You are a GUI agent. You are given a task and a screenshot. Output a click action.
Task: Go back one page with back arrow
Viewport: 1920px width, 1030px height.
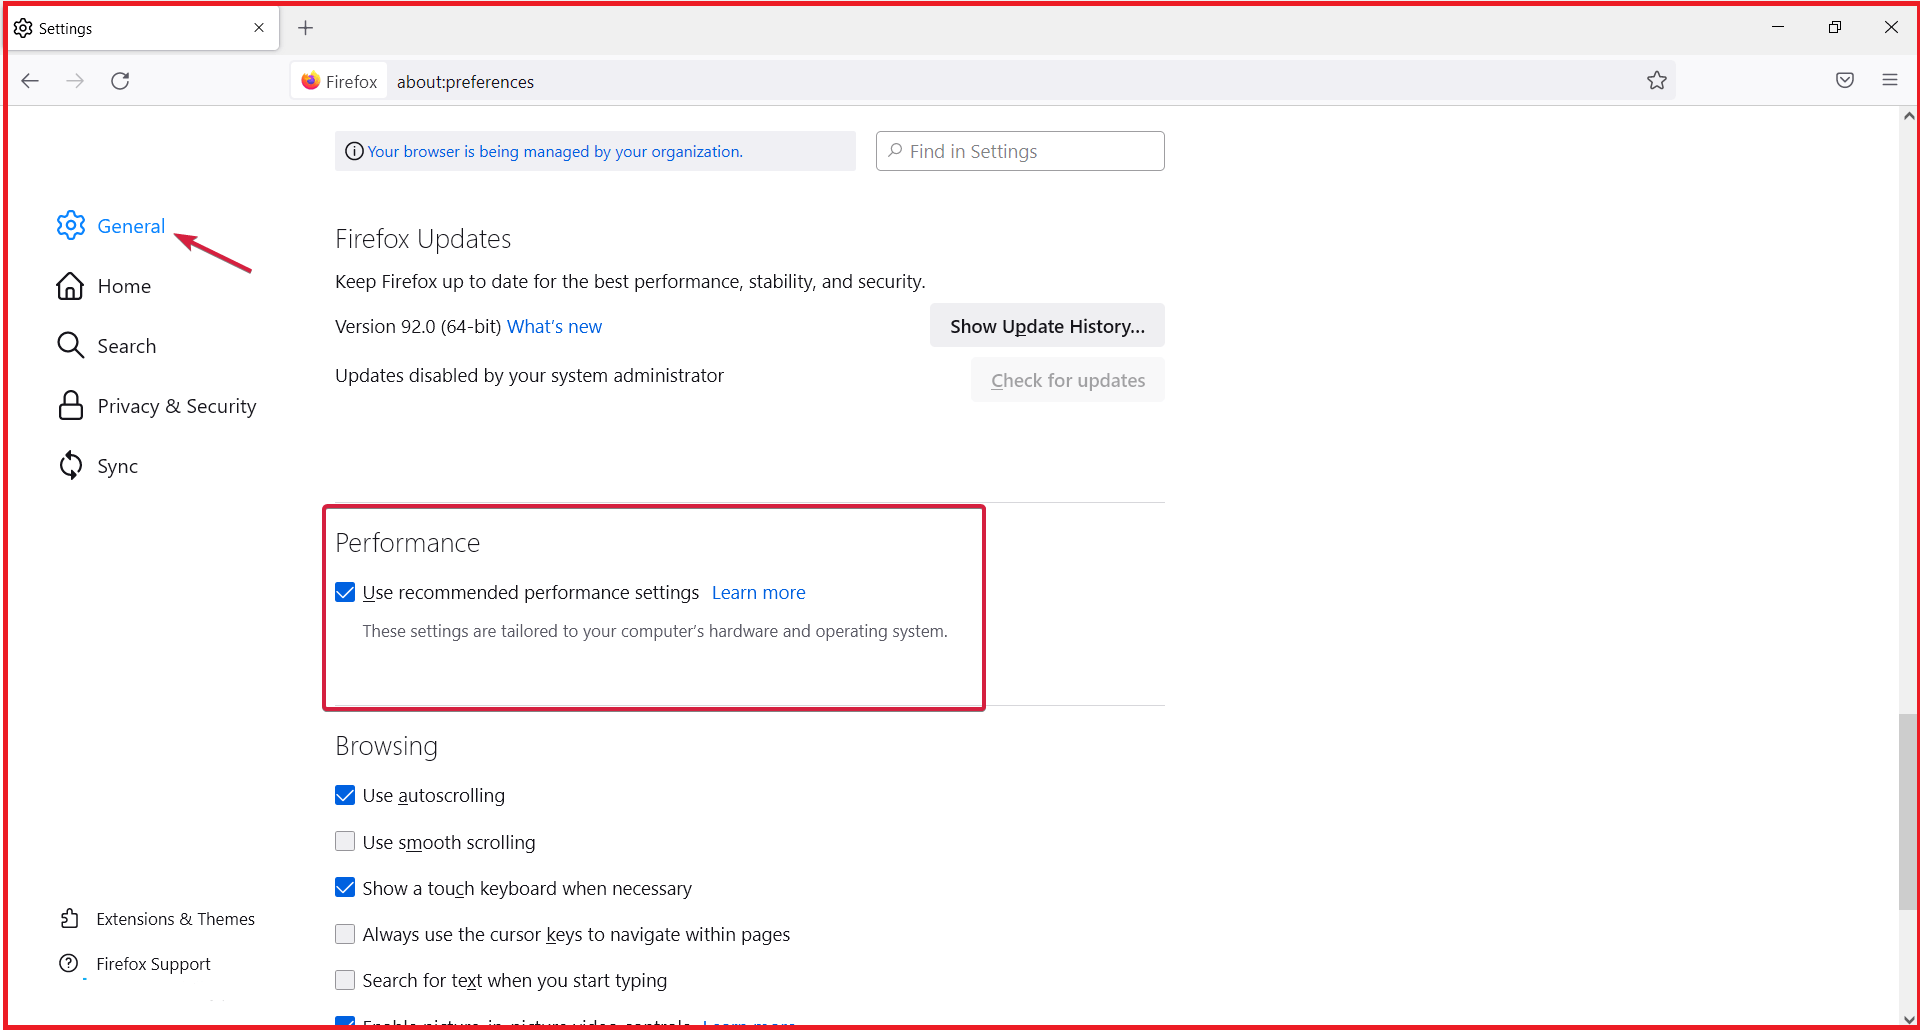coord(30,81)
